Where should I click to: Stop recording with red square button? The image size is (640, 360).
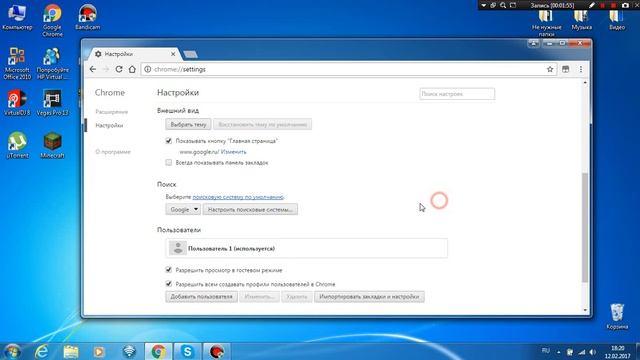click(613, 5)
